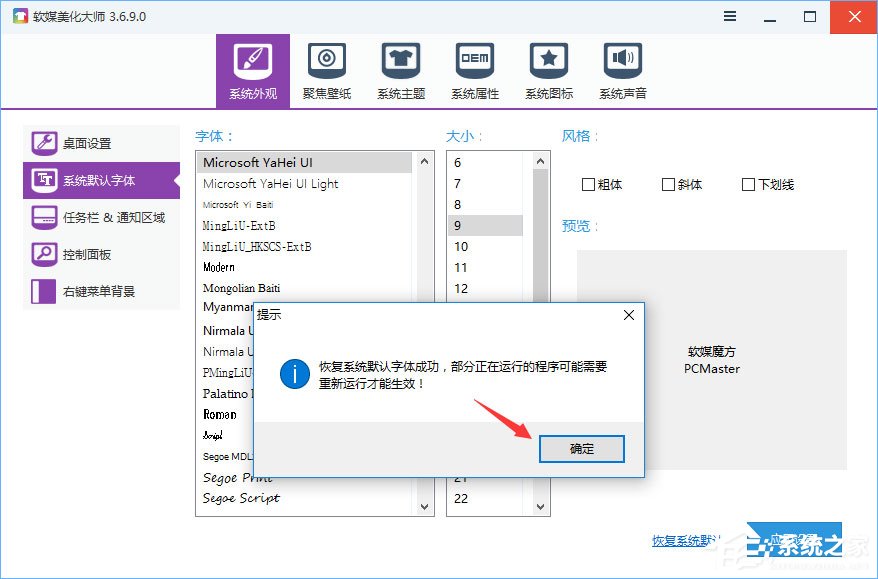878x579 pixels.
Task: Enable the 粗体 bold checkbox
Action: point(589,184)
